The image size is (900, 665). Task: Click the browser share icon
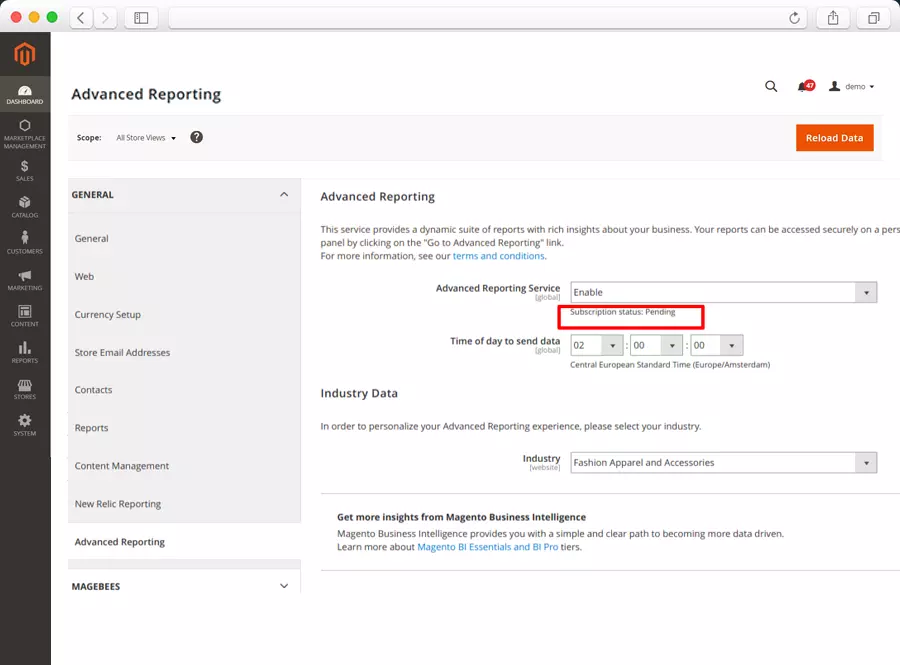833,18
